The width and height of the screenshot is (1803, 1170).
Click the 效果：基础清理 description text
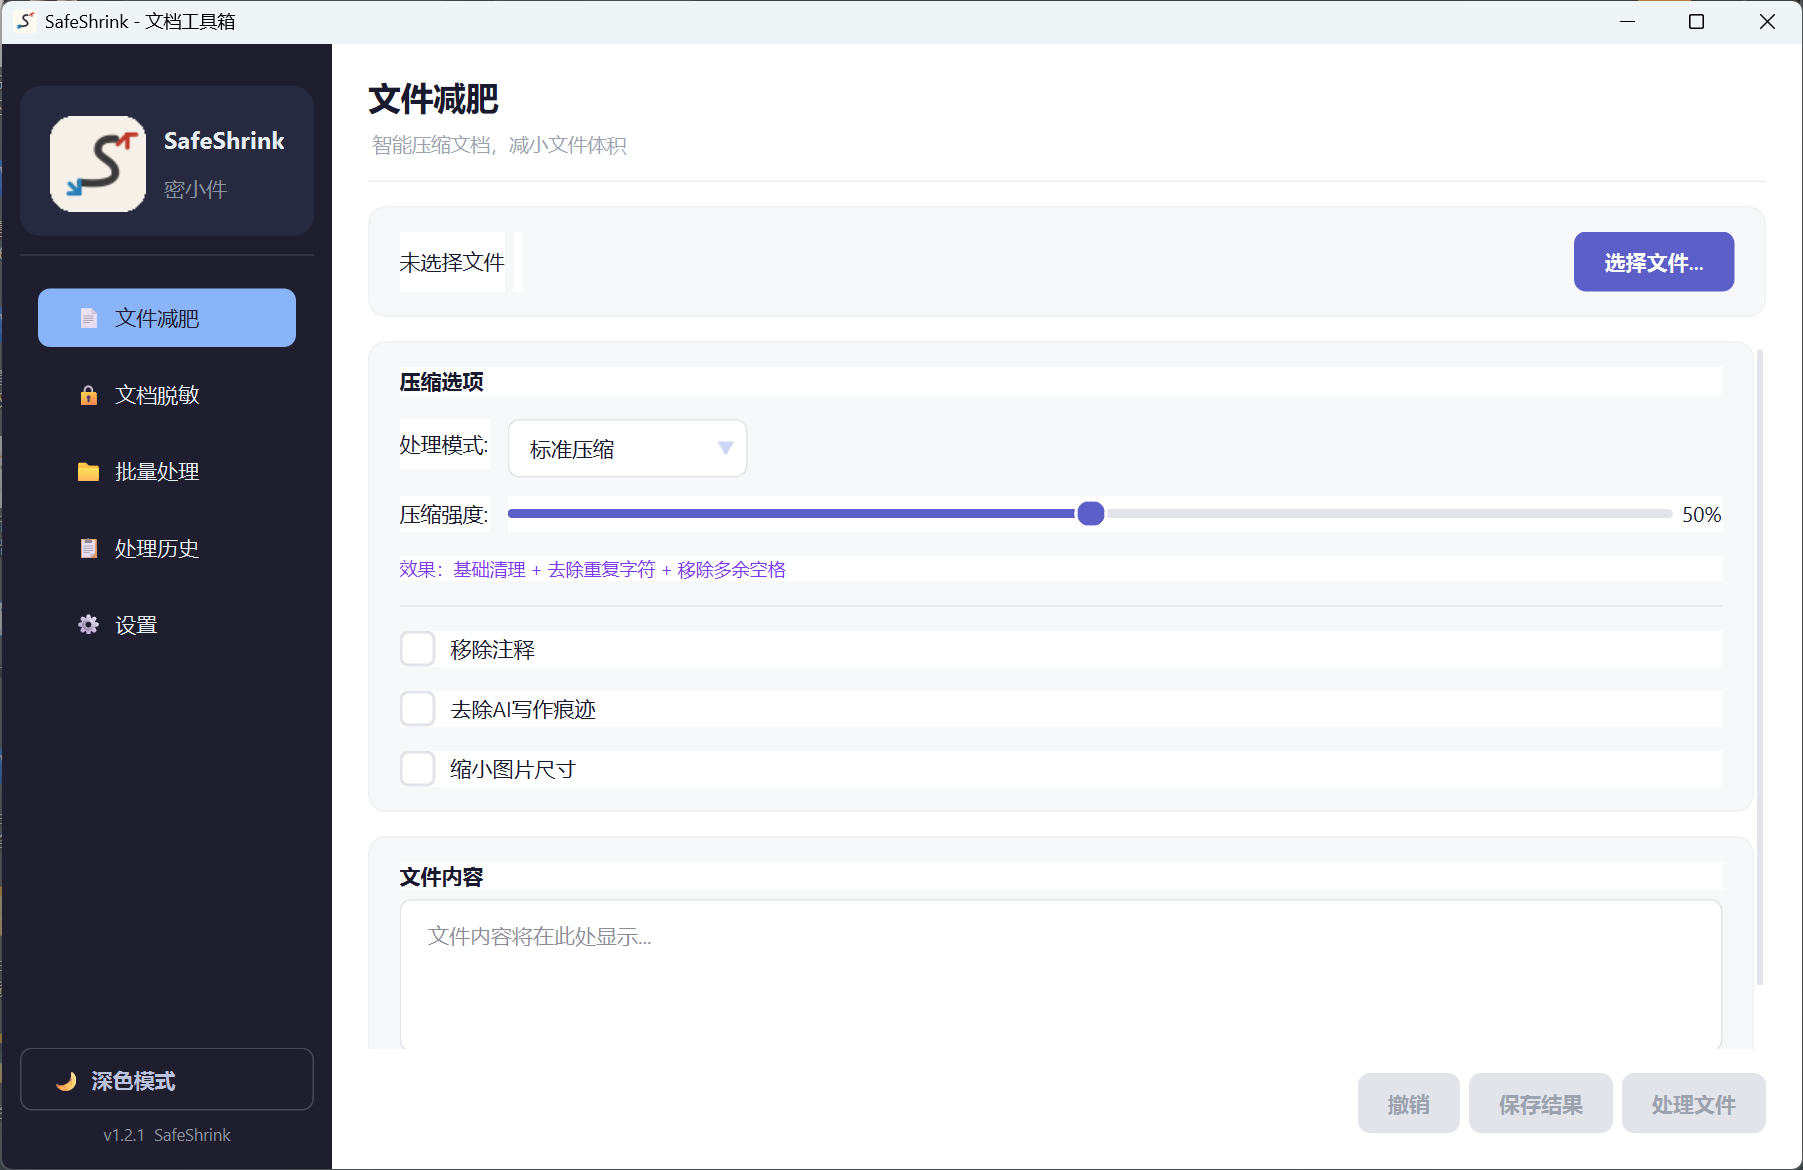coord(593,570)
